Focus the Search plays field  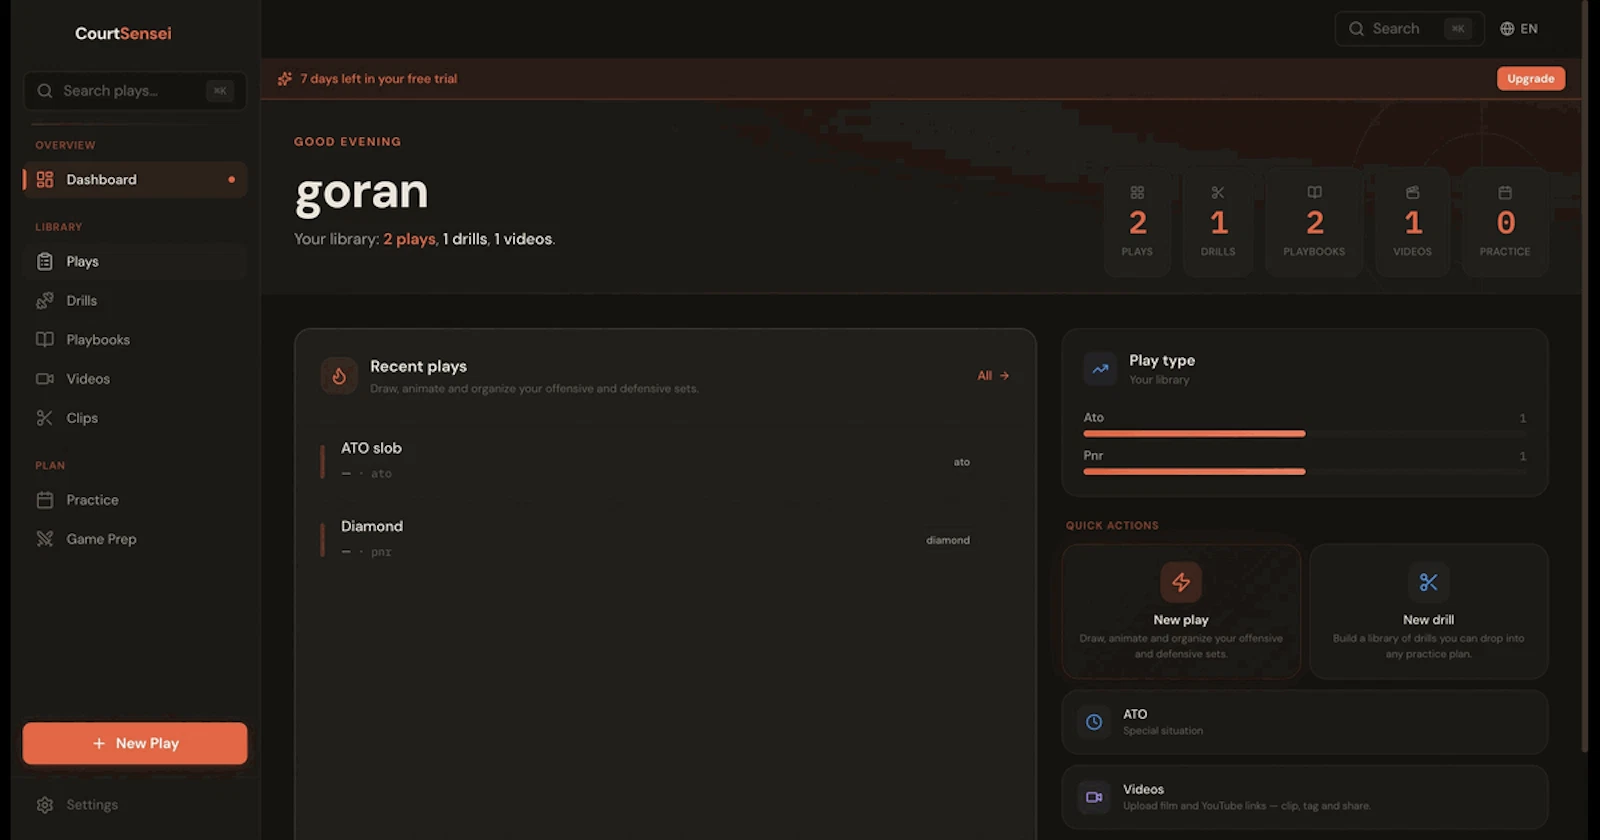pos(135,91)
